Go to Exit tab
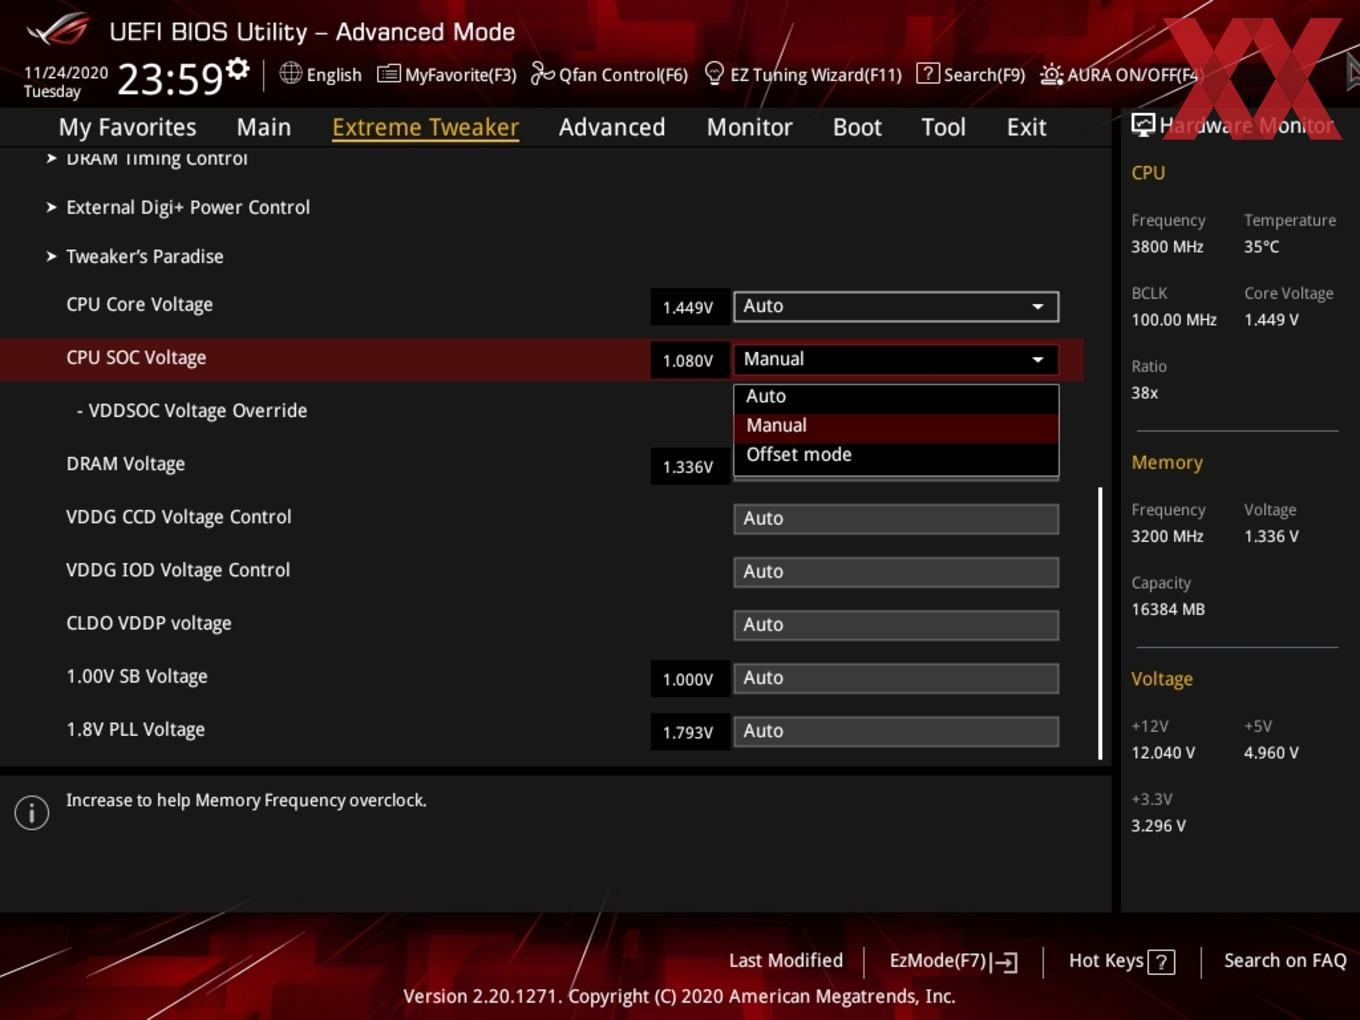1360x1020 pixels. (x=1026, y=127)
